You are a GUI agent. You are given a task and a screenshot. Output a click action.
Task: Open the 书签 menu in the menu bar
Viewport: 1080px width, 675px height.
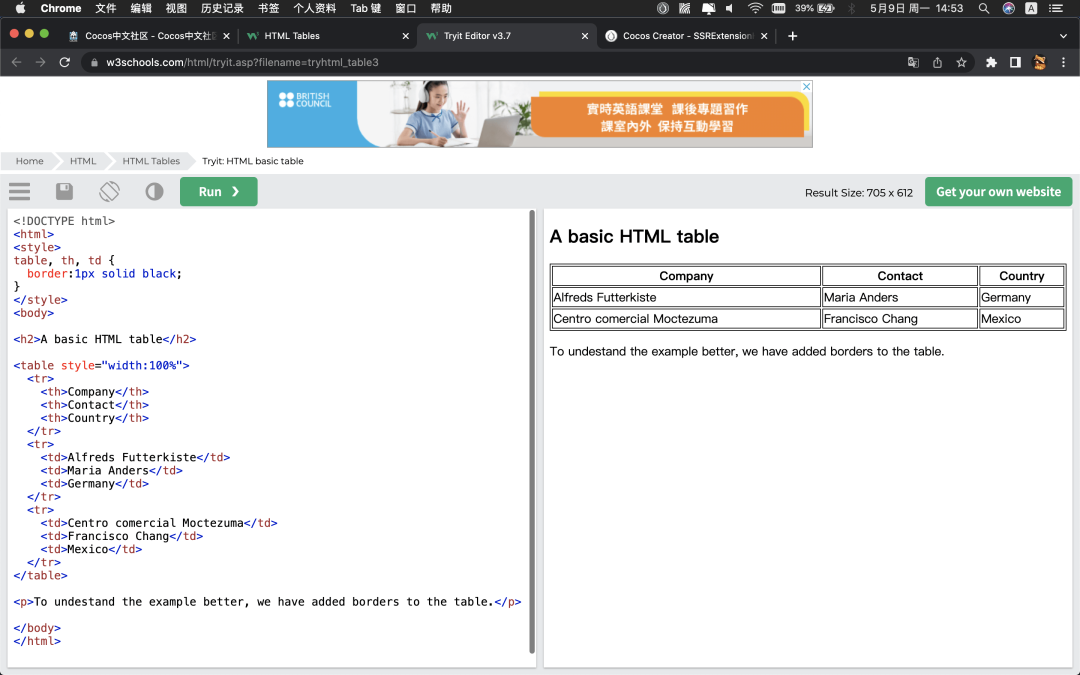click(x=268, y=8)
